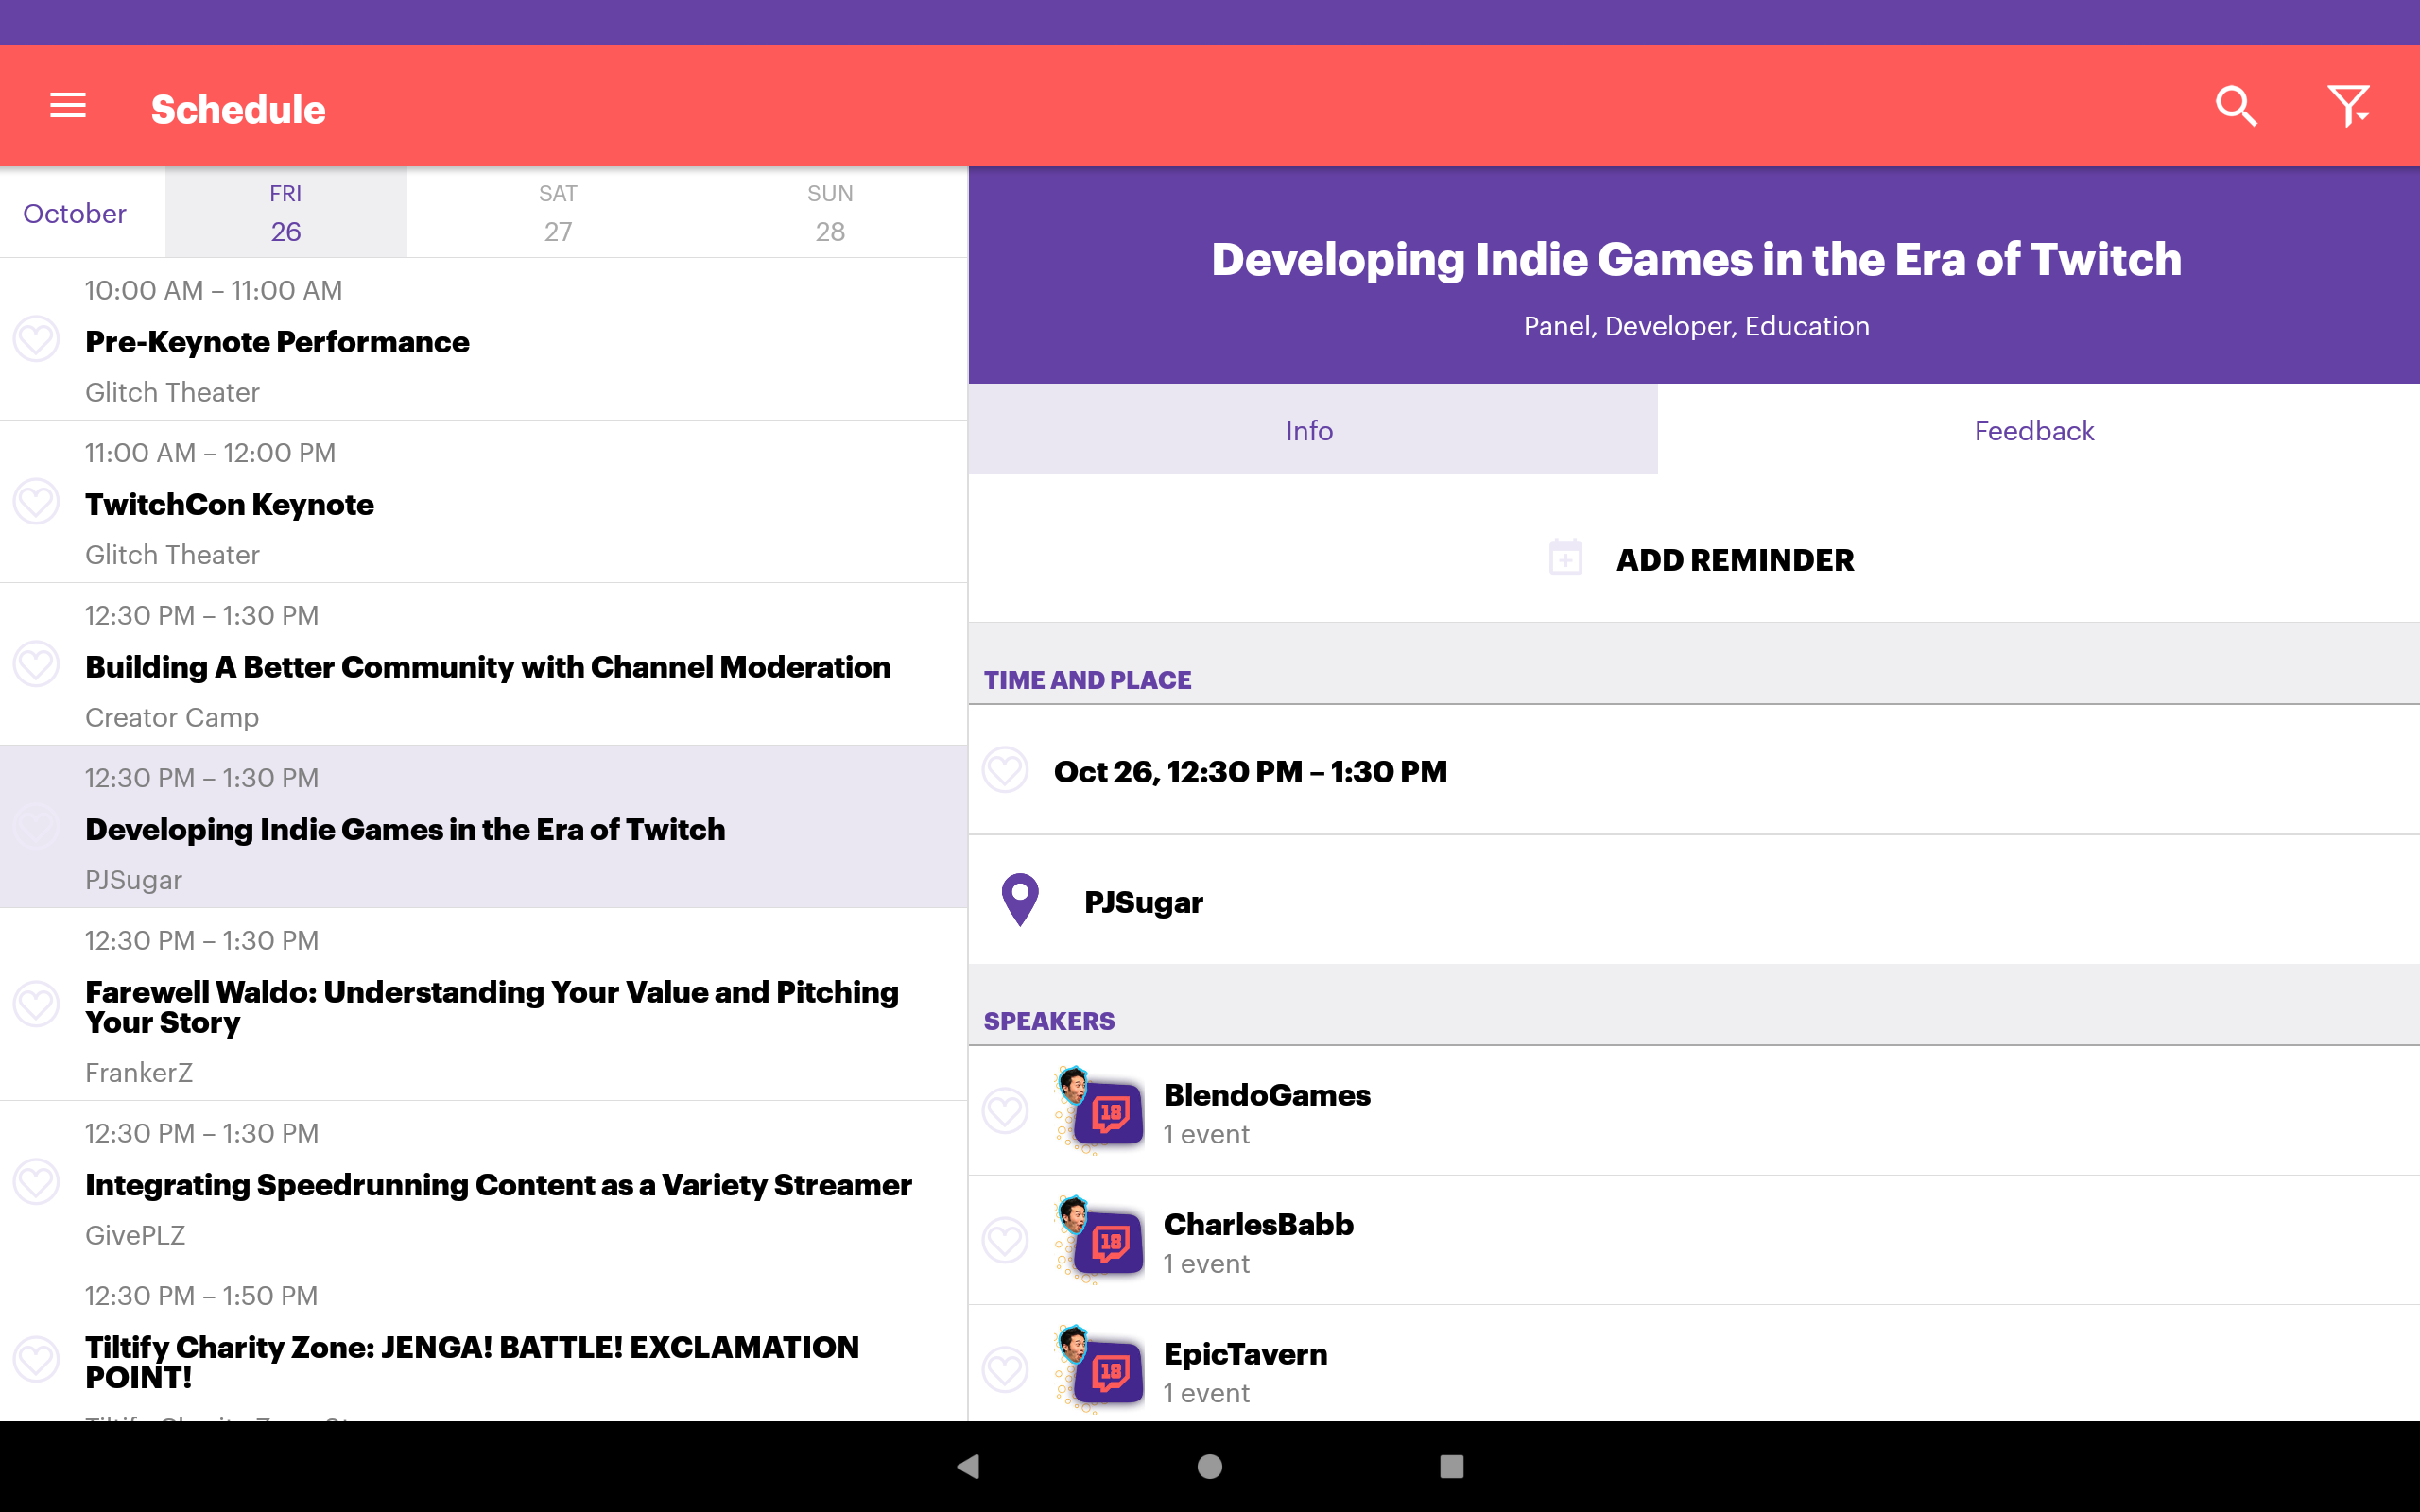The width and height of the screenshot is (2420, 1512).
Task: Select Sunday 28 date tab
Action: [x=830, y=212]
